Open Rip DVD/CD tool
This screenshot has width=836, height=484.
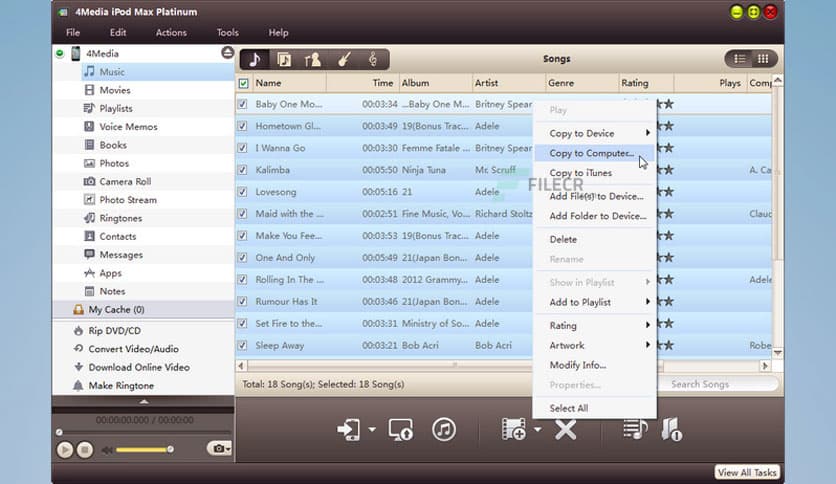pos(114,330)
